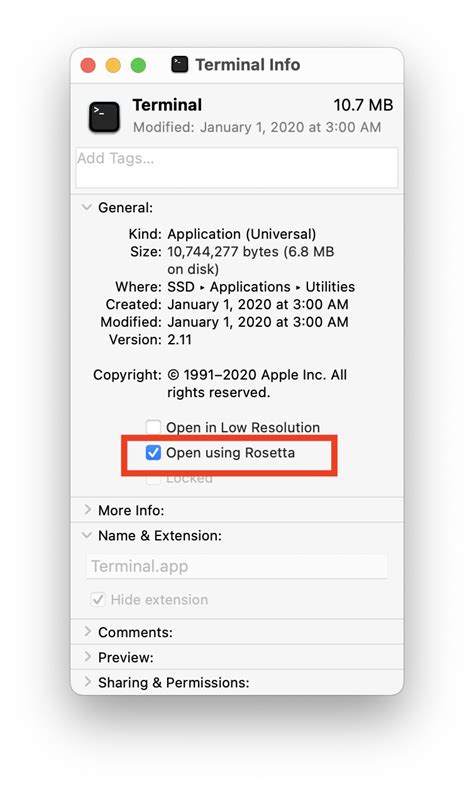Toggle the Hide extension checkbox

pos(98,599)
